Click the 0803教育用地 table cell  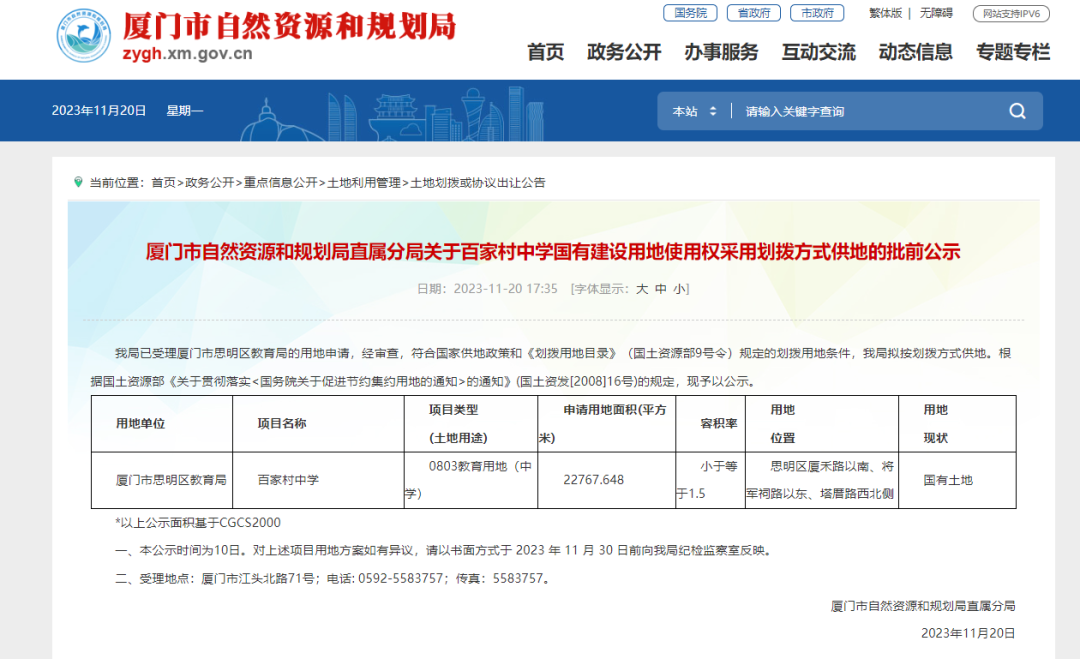[470, 480]
